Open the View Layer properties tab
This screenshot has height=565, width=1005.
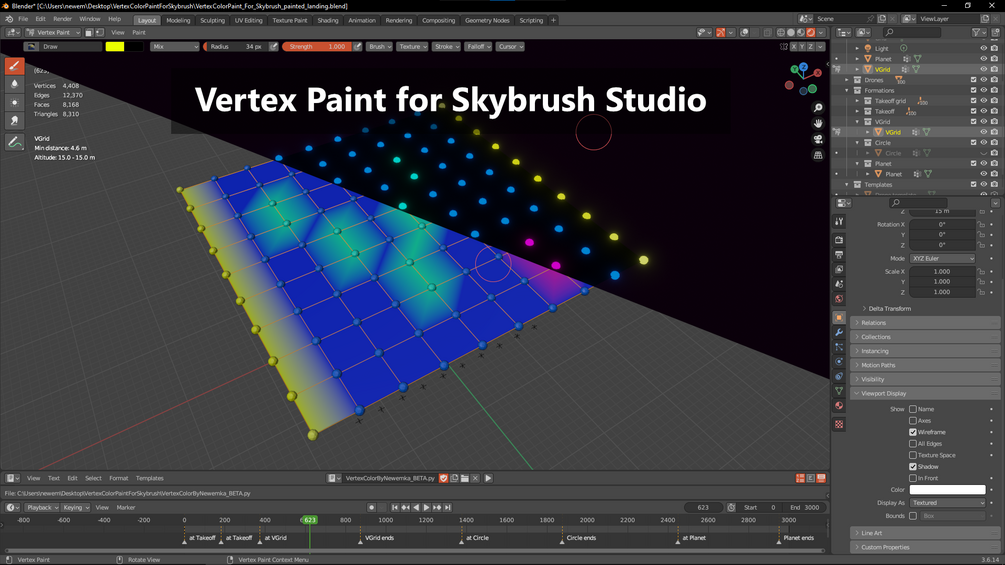coord(839,269)
